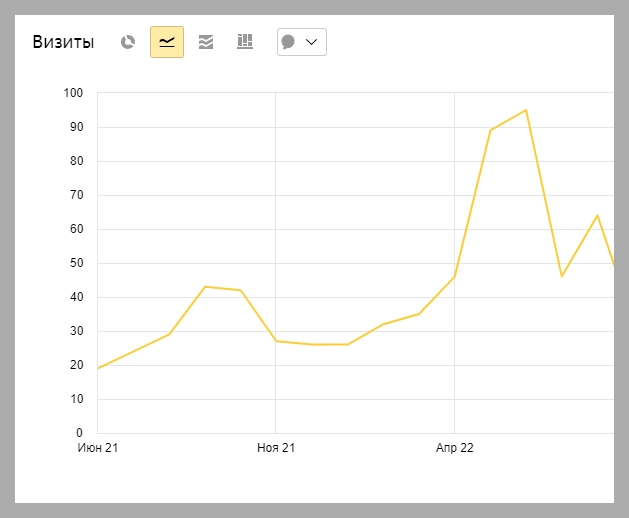Click the line point above Апр 22

point(454,276)
